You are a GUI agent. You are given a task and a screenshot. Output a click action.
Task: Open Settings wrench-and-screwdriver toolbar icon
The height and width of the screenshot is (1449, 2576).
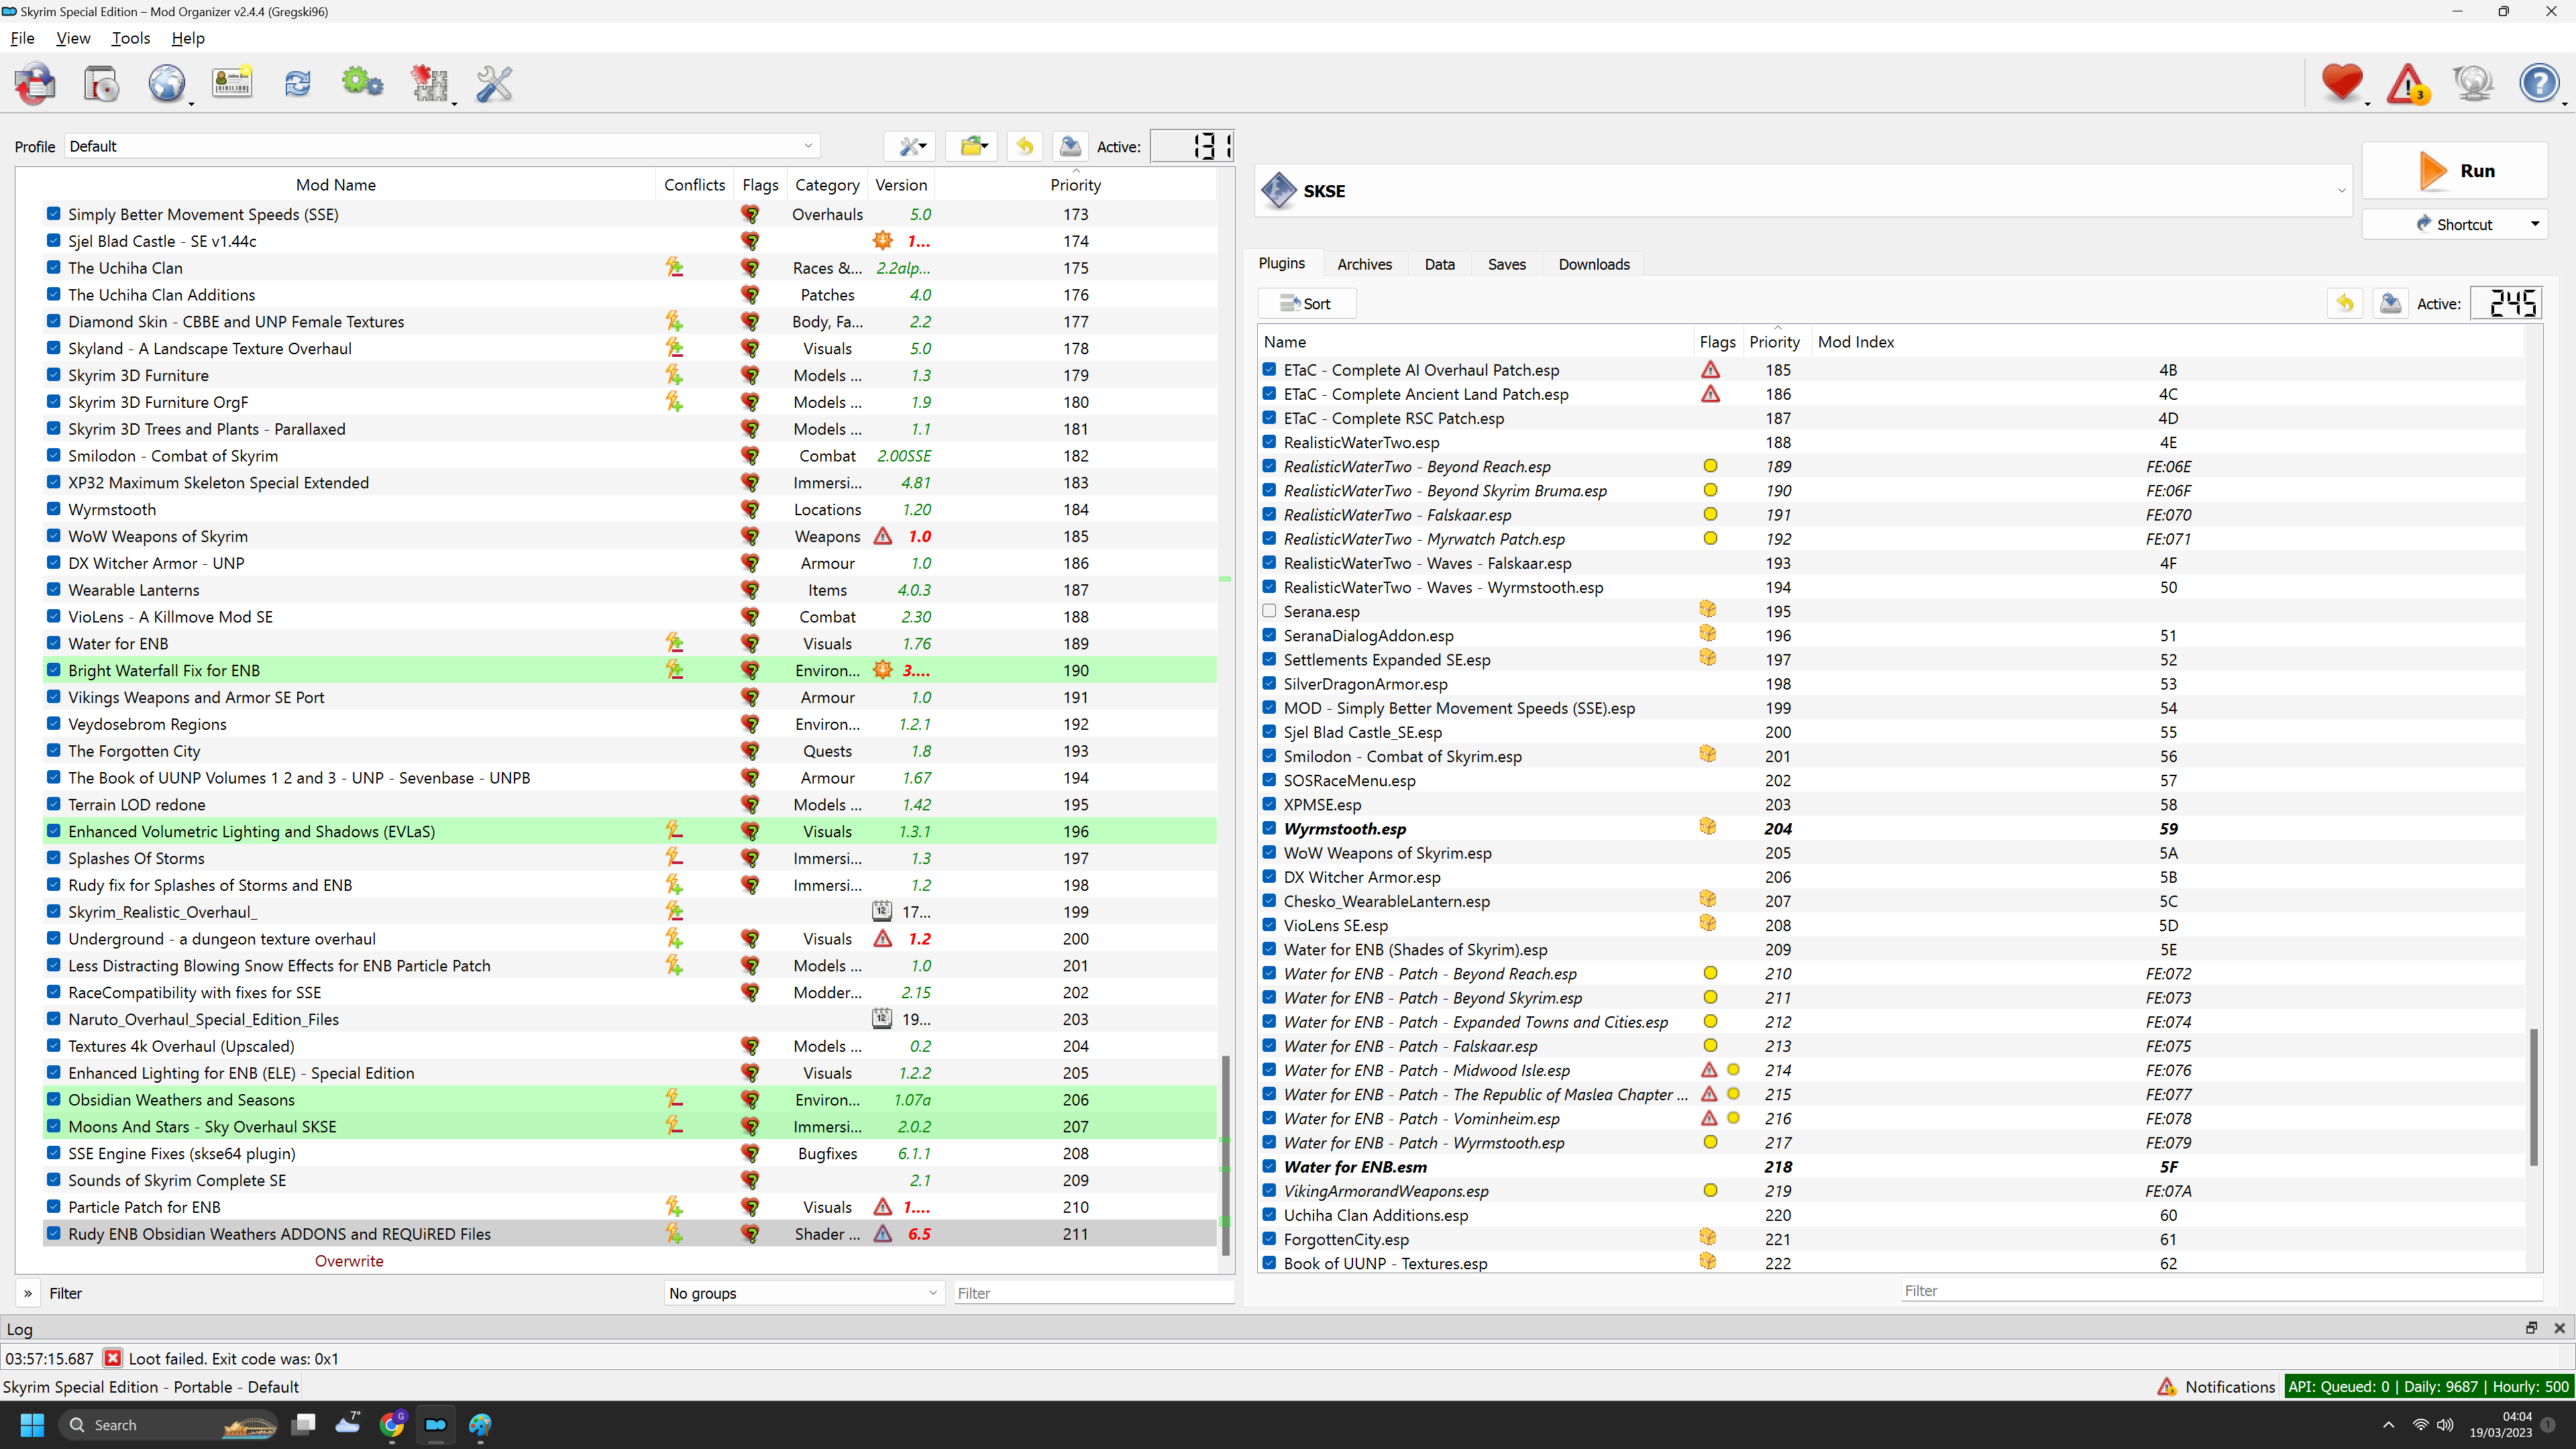click(494, 84)
